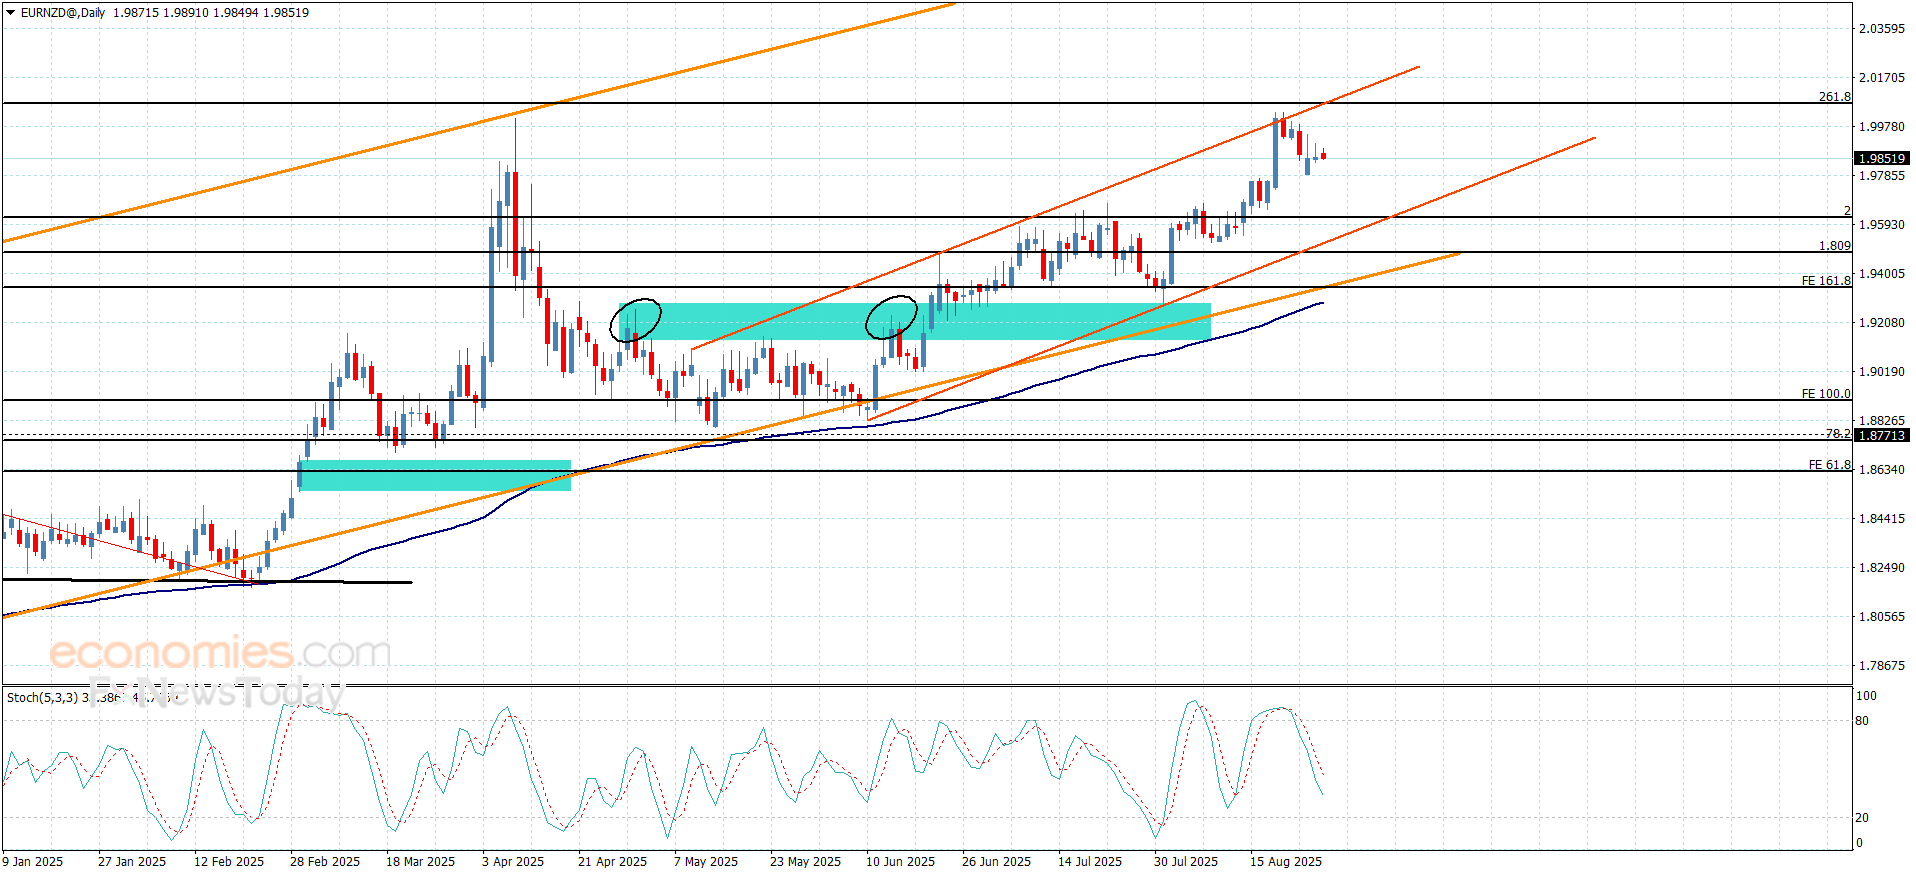Click the stochastic scale value 80
This screenshot has width=1916, height=874.
point(1862,720)
